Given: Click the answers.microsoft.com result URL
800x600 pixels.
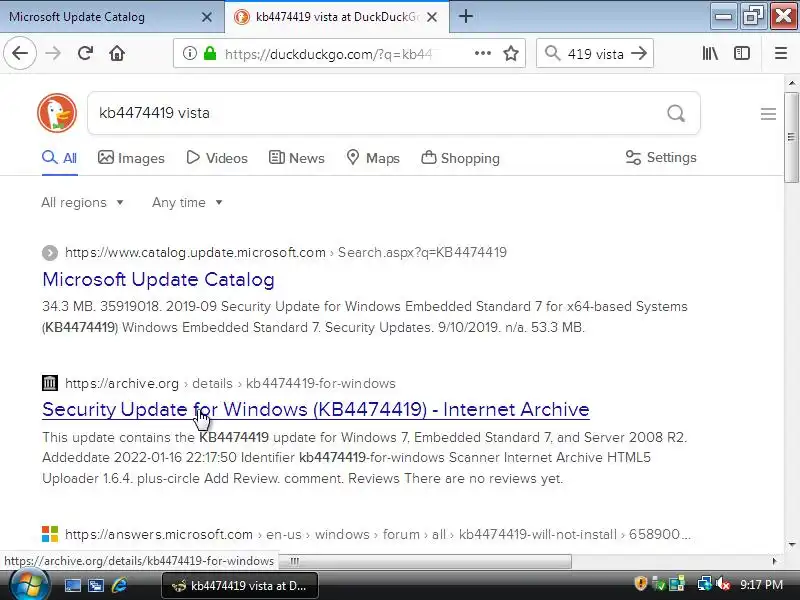Looking at the screenshot, I should [x=378, y=534].
